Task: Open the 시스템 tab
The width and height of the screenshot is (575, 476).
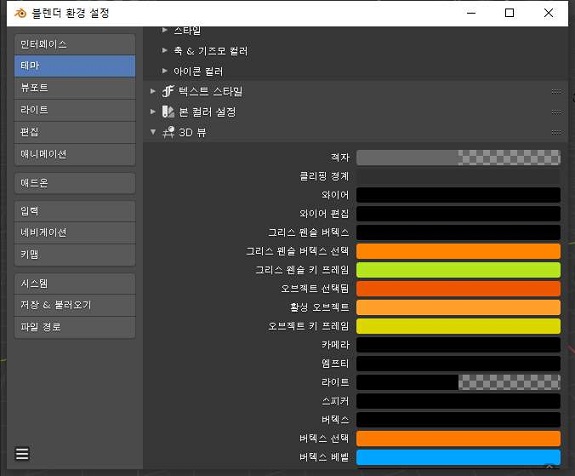Action: coord(75,283)
